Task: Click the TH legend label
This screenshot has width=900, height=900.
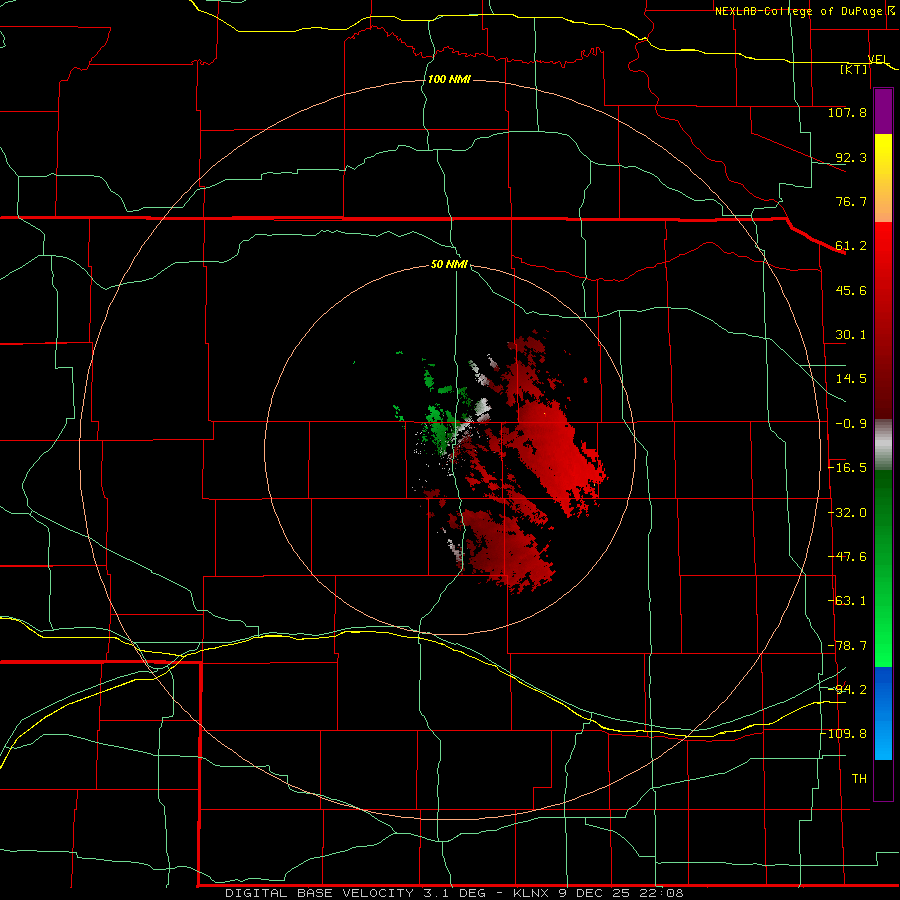Action: [x=859, y=779]
